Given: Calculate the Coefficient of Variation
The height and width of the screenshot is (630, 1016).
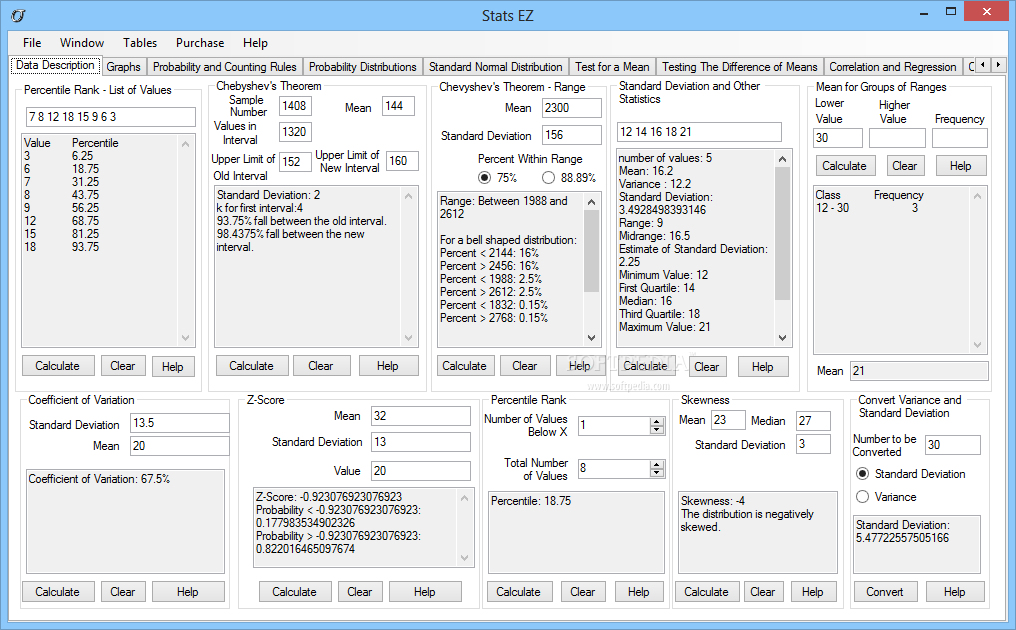Looking at the screenshot, I should coord(58,592).
